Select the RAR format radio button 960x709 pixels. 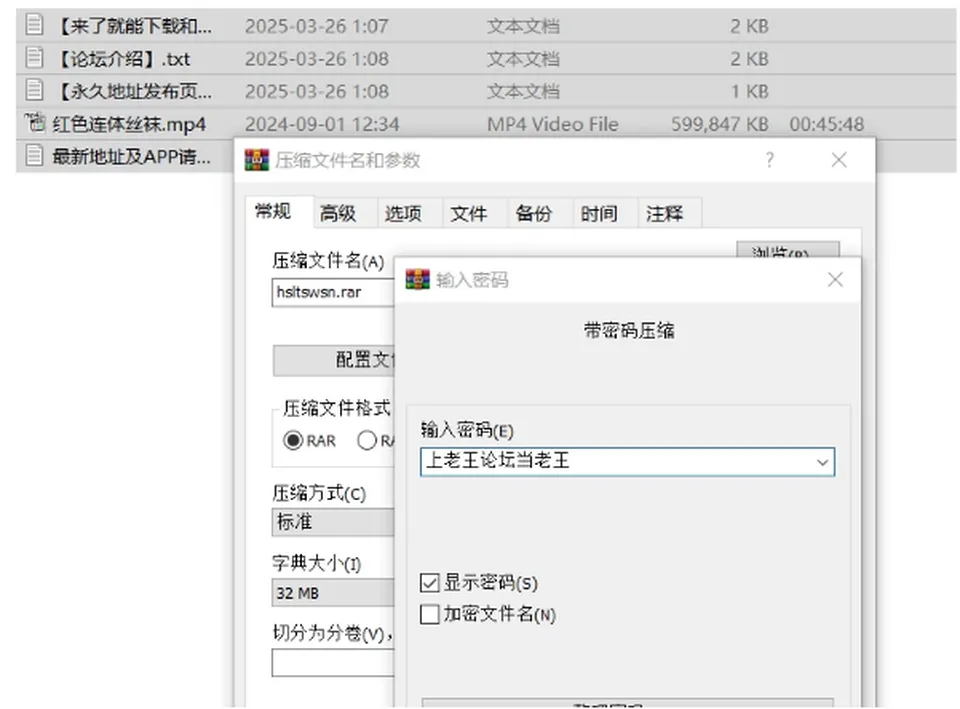293,440
